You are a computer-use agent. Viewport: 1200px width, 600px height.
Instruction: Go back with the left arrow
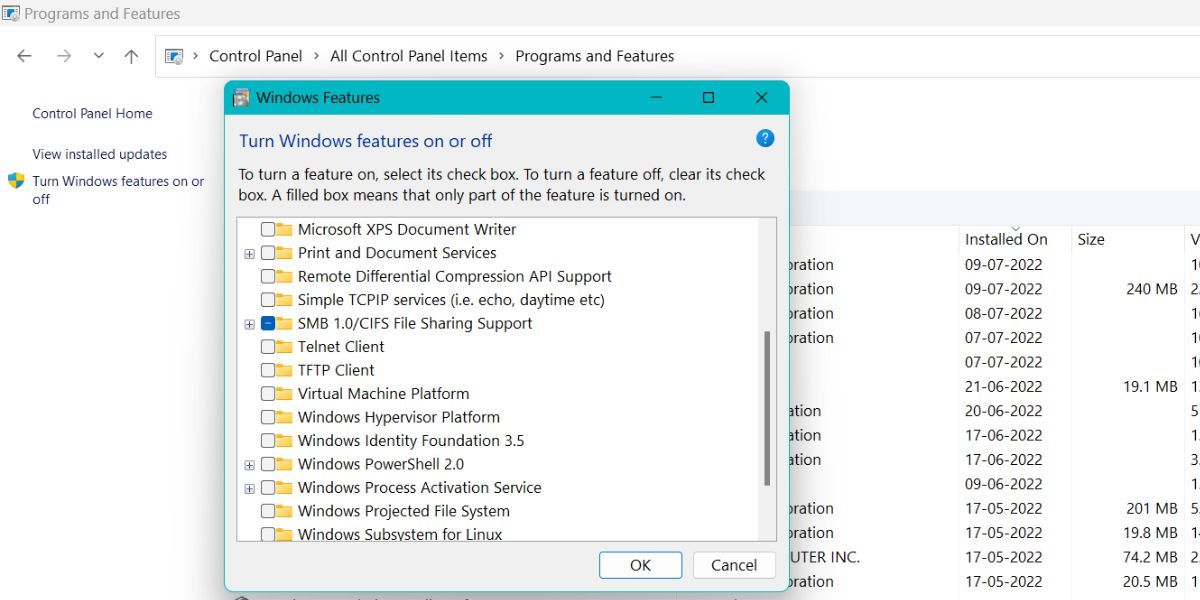pos(25,56)
